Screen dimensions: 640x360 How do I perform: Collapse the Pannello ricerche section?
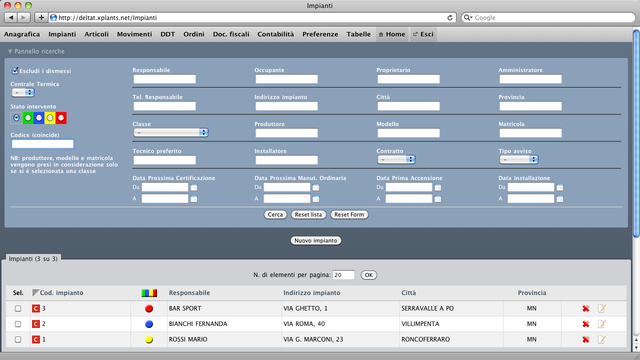[36, 51]
